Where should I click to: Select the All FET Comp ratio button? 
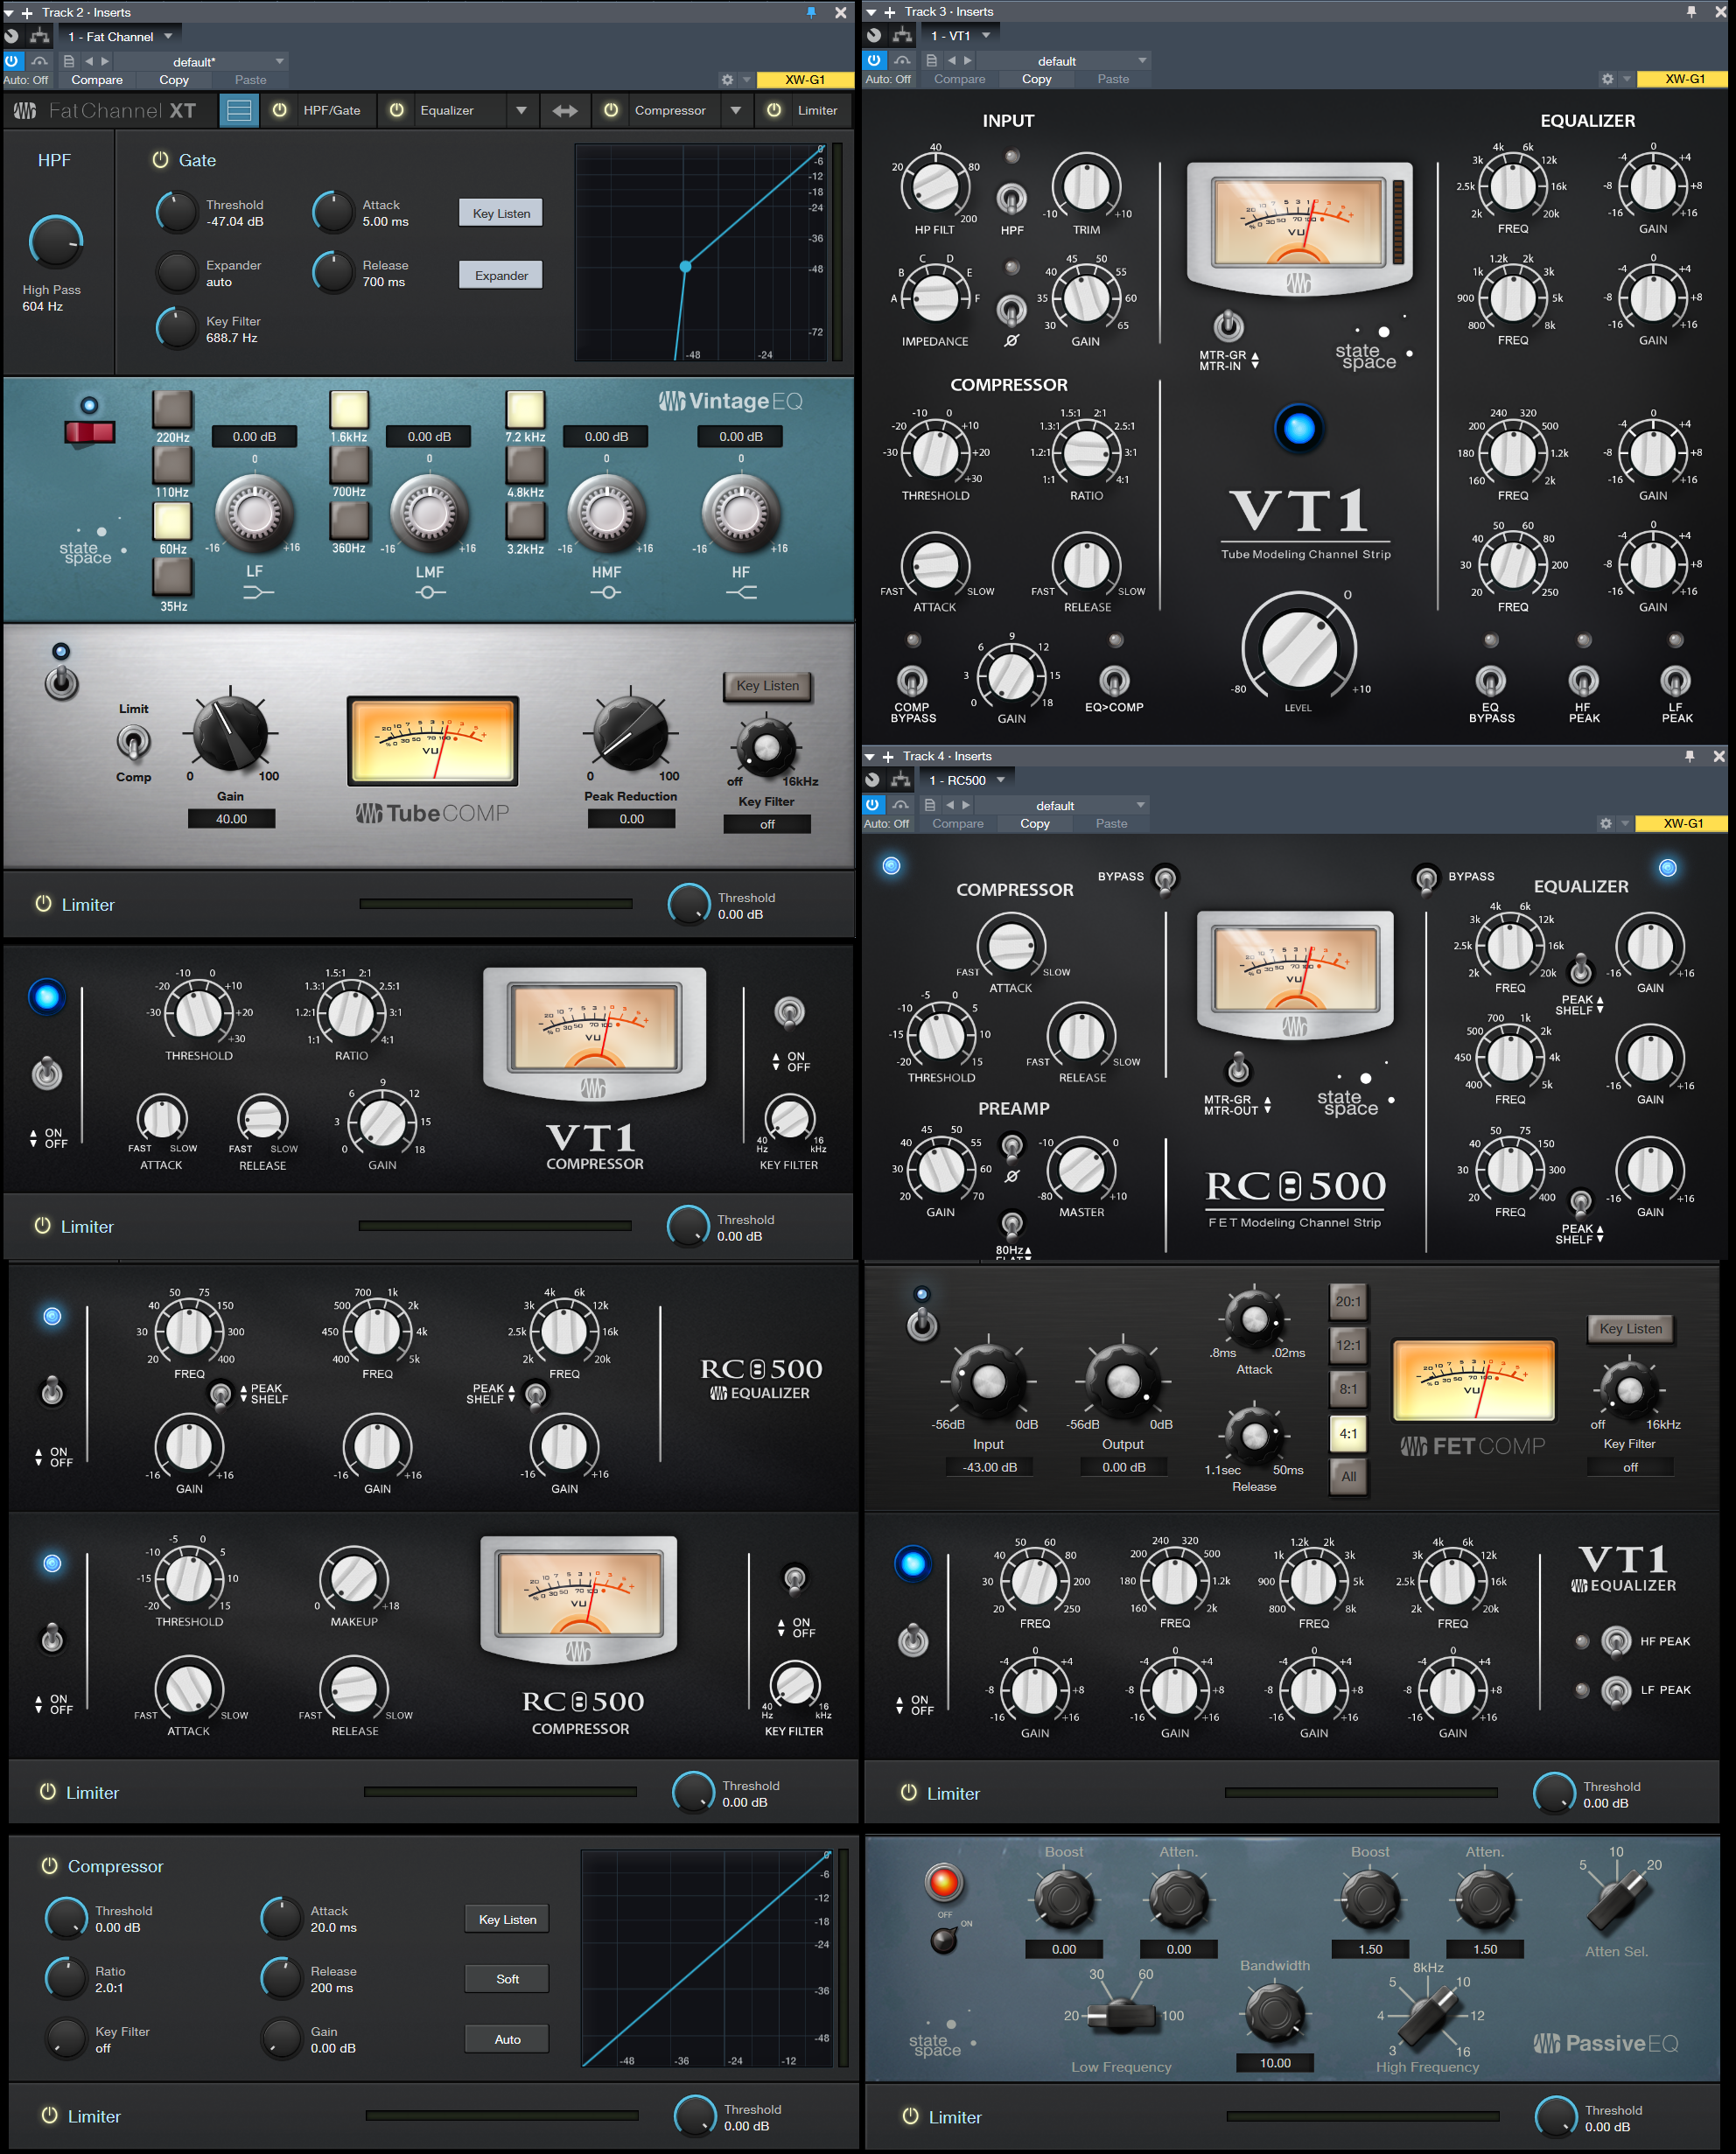click(1348, 1476)
